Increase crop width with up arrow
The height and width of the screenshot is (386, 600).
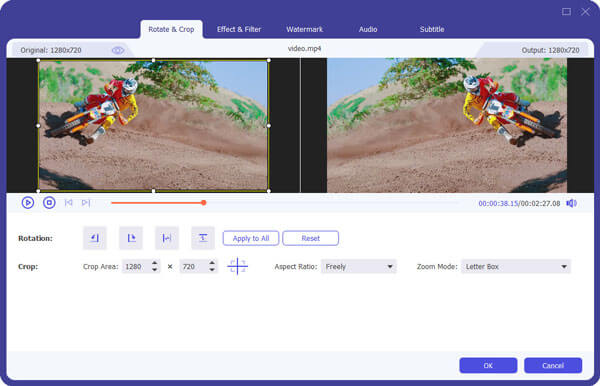coord(155,263)
